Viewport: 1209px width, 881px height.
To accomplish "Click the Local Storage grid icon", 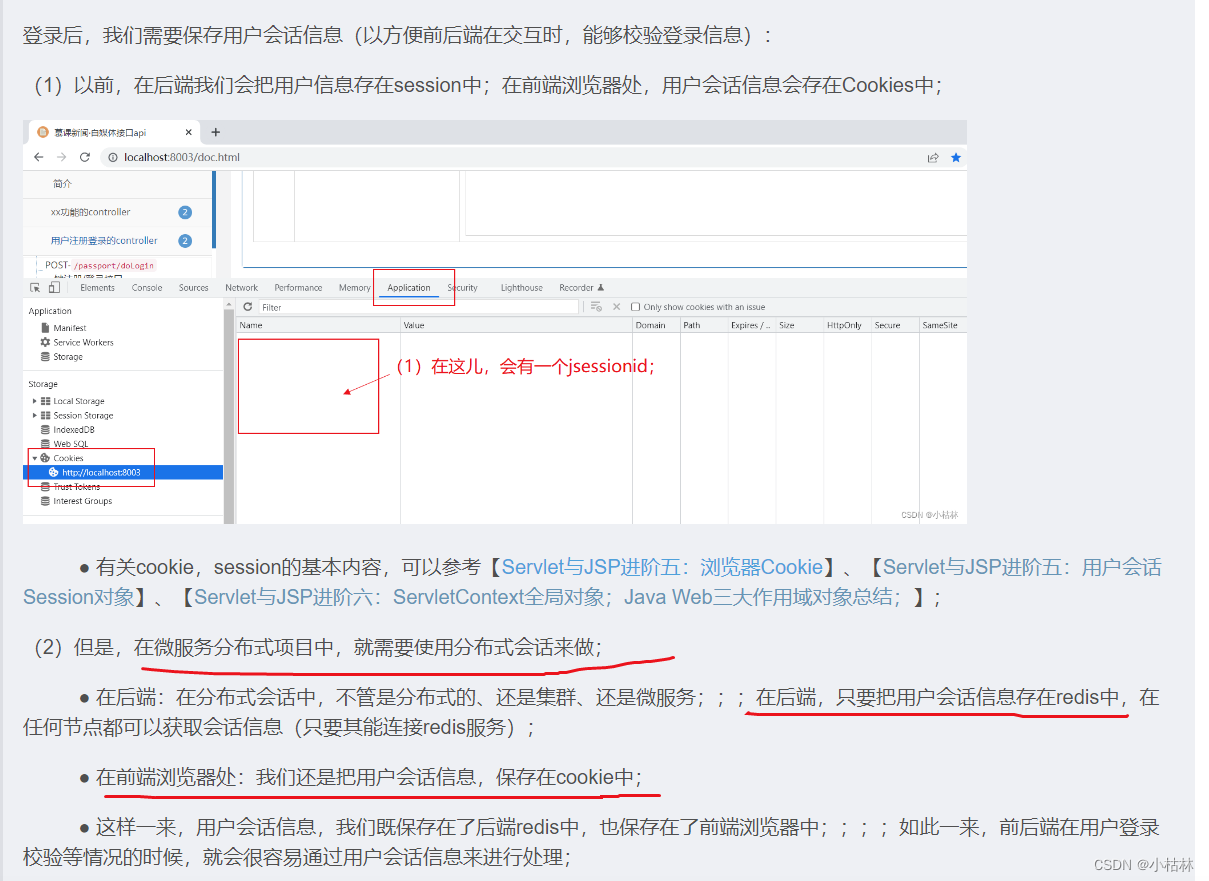I will coord(45,401).
